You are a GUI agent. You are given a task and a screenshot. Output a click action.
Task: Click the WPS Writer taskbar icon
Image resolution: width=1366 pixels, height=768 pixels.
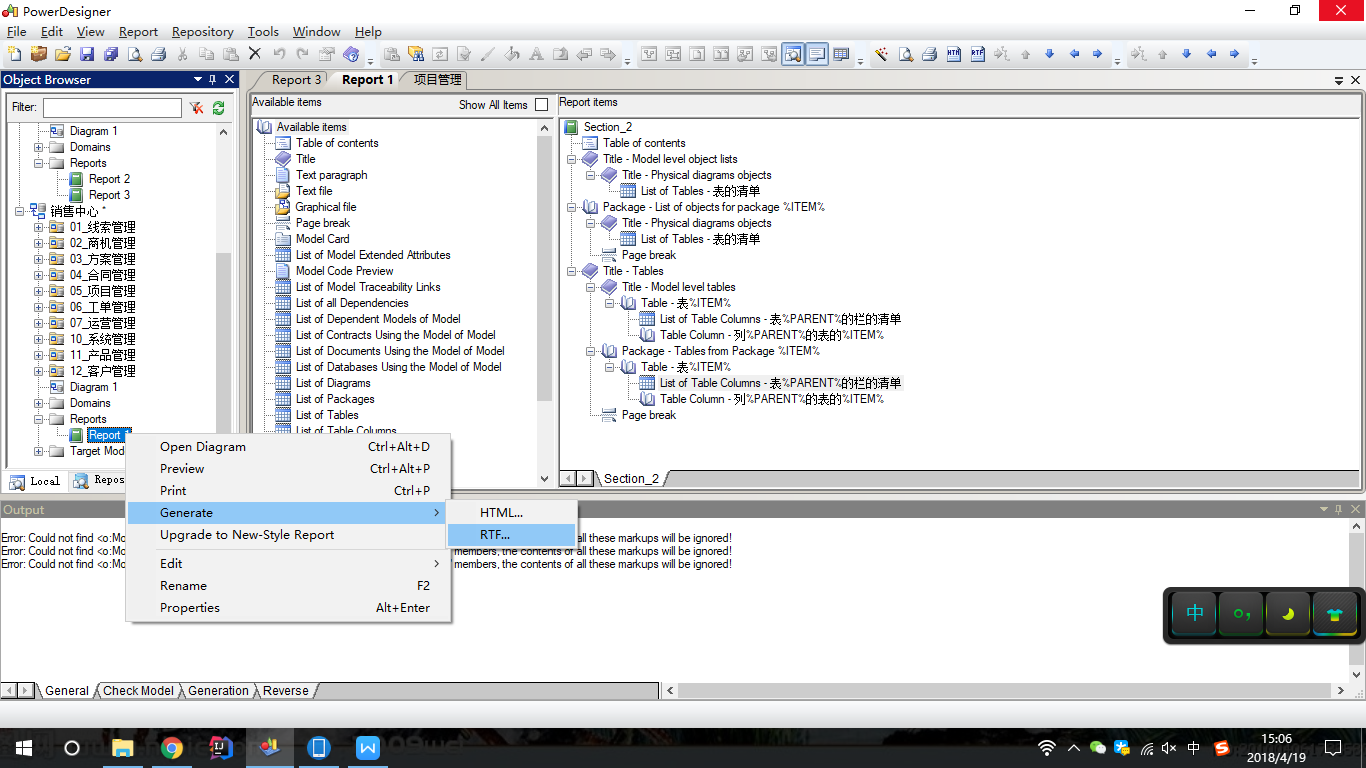(368, 747)
